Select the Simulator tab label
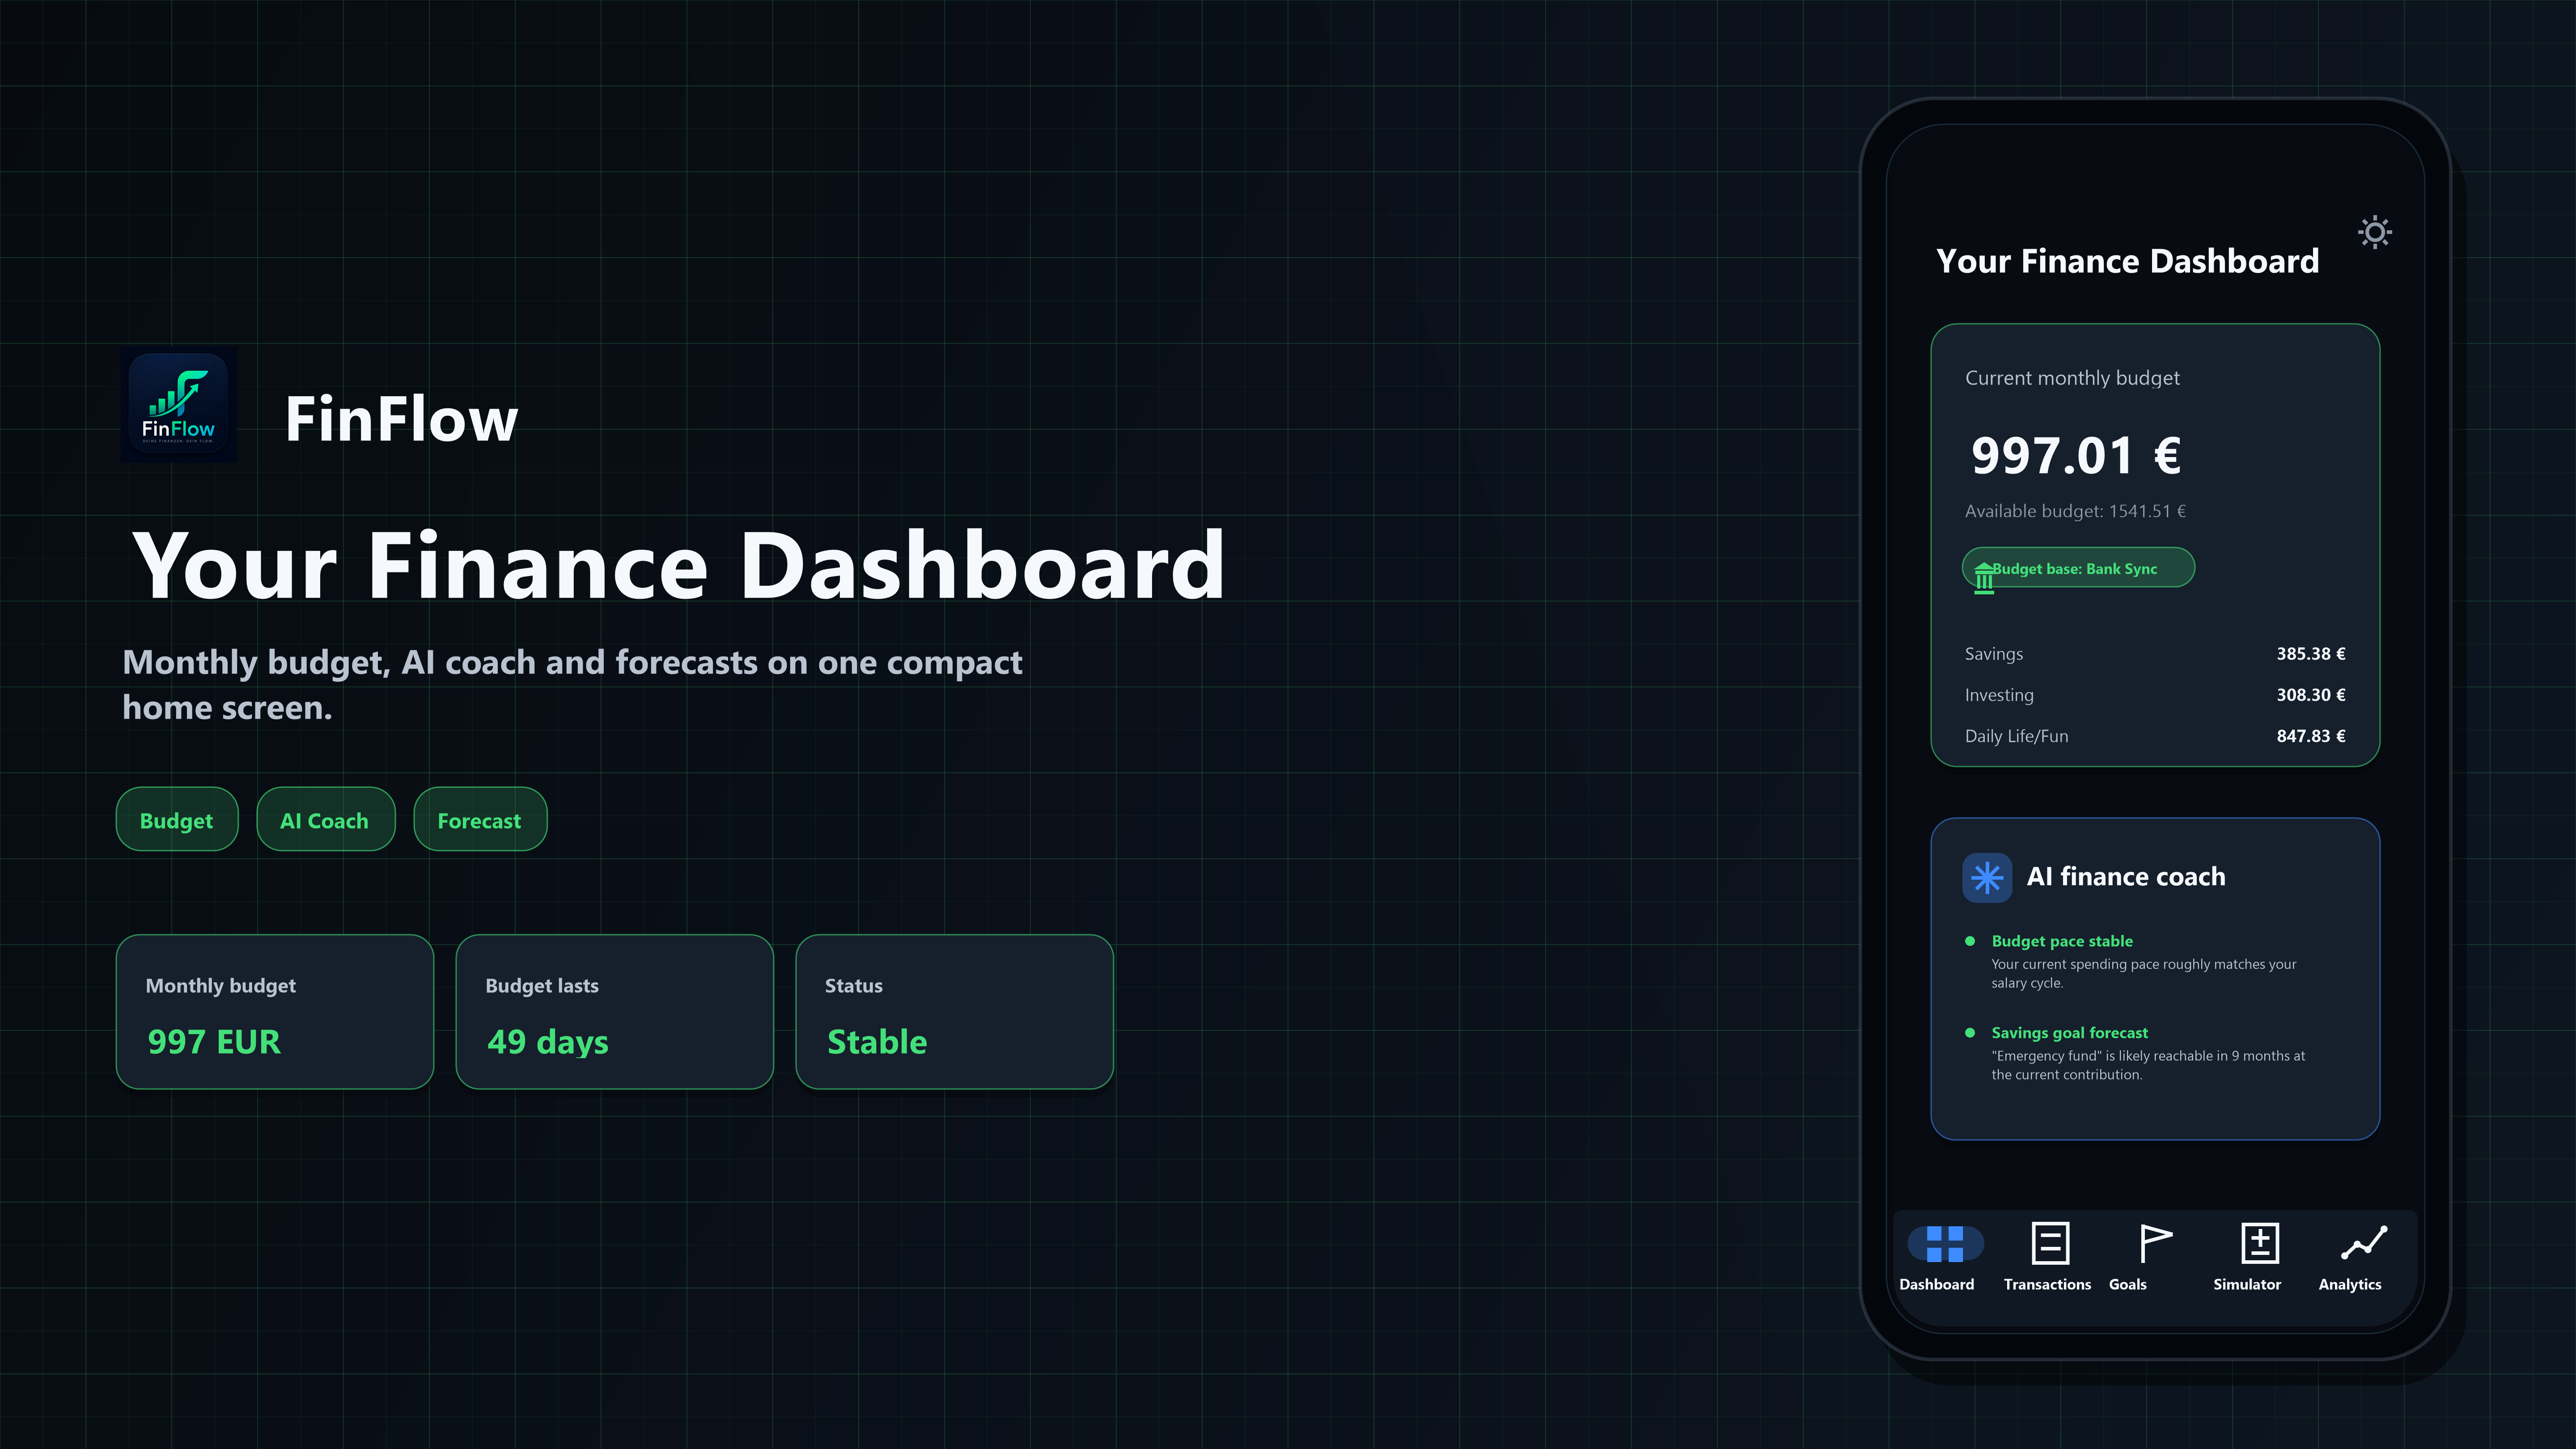 (2247, 1285)
